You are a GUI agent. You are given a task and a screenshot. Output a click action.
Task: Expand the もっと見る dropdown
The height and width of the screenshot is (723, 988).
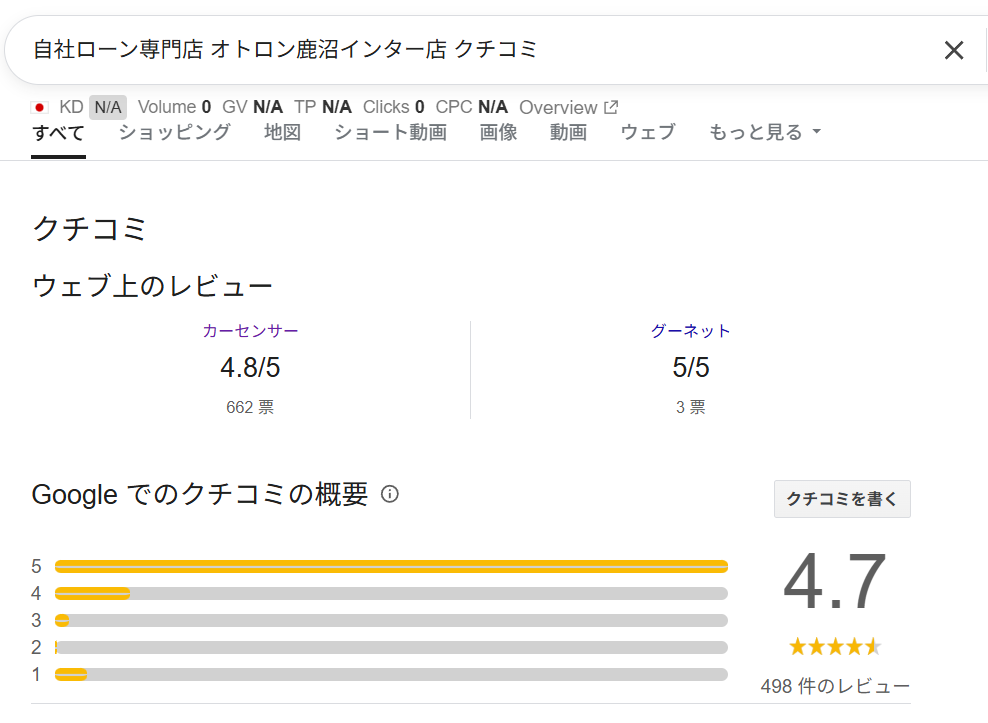tap(765, 132)
